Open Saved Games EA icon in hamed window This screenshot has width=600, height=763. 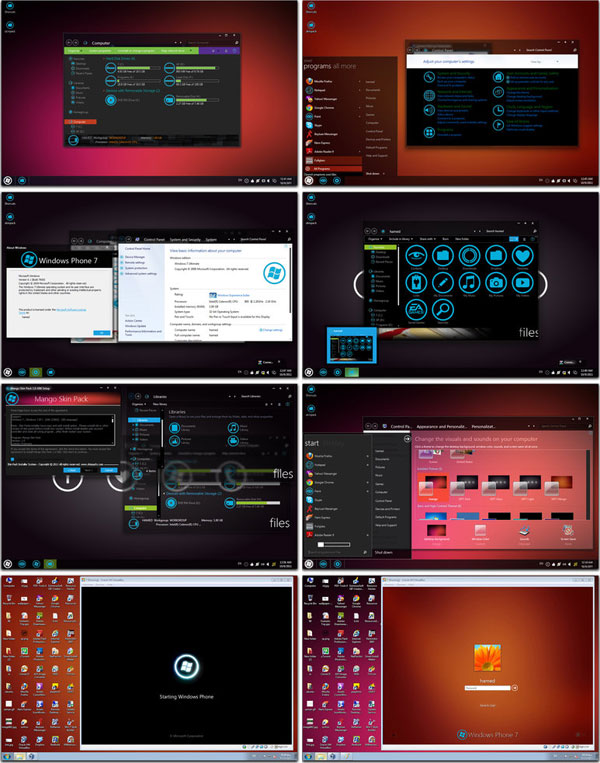click(x=416, y=309)
